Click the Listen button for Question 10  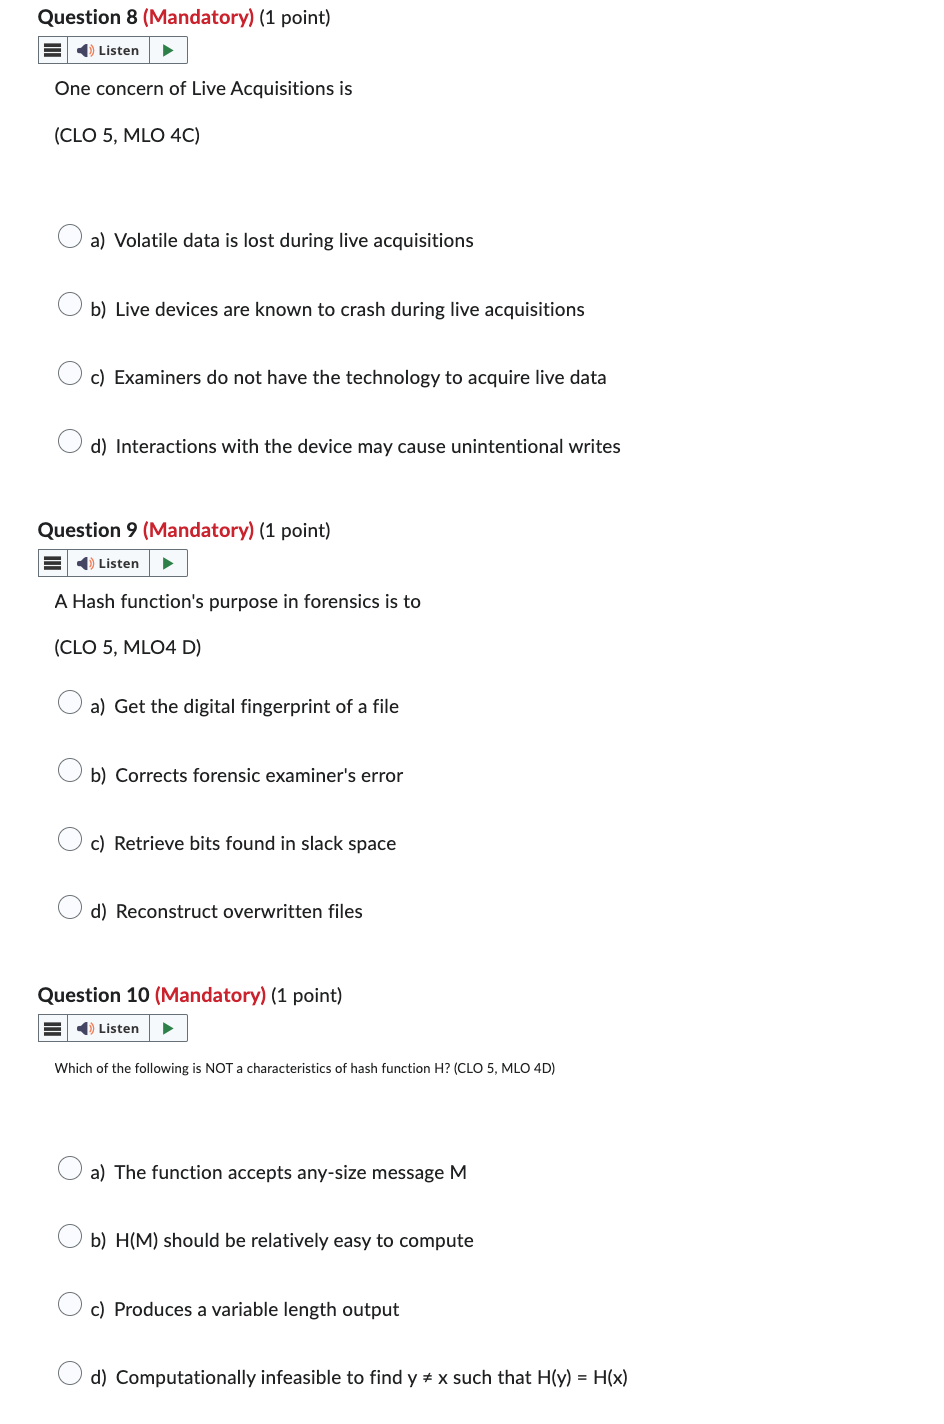110,1028
